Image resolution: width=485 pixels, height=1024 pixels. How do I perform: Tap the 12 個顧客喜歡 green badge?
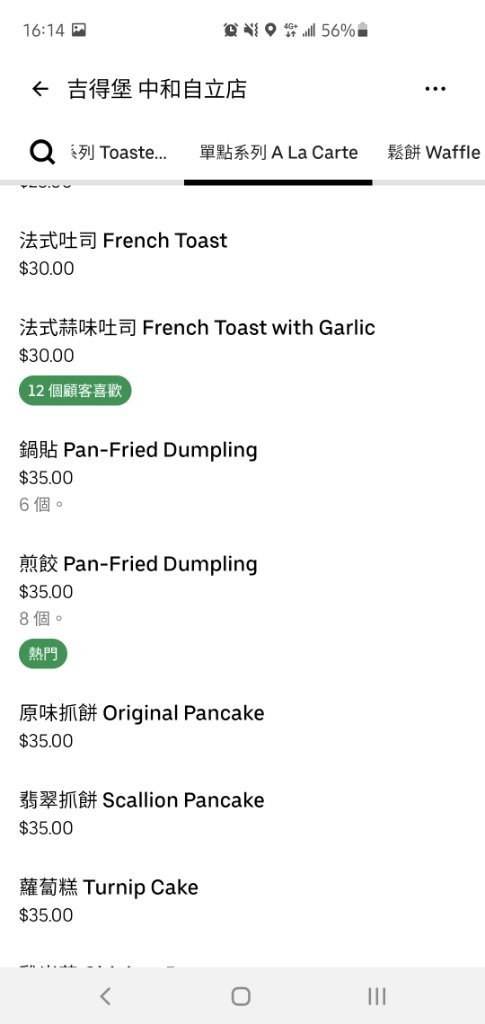(x=75, y=391)
